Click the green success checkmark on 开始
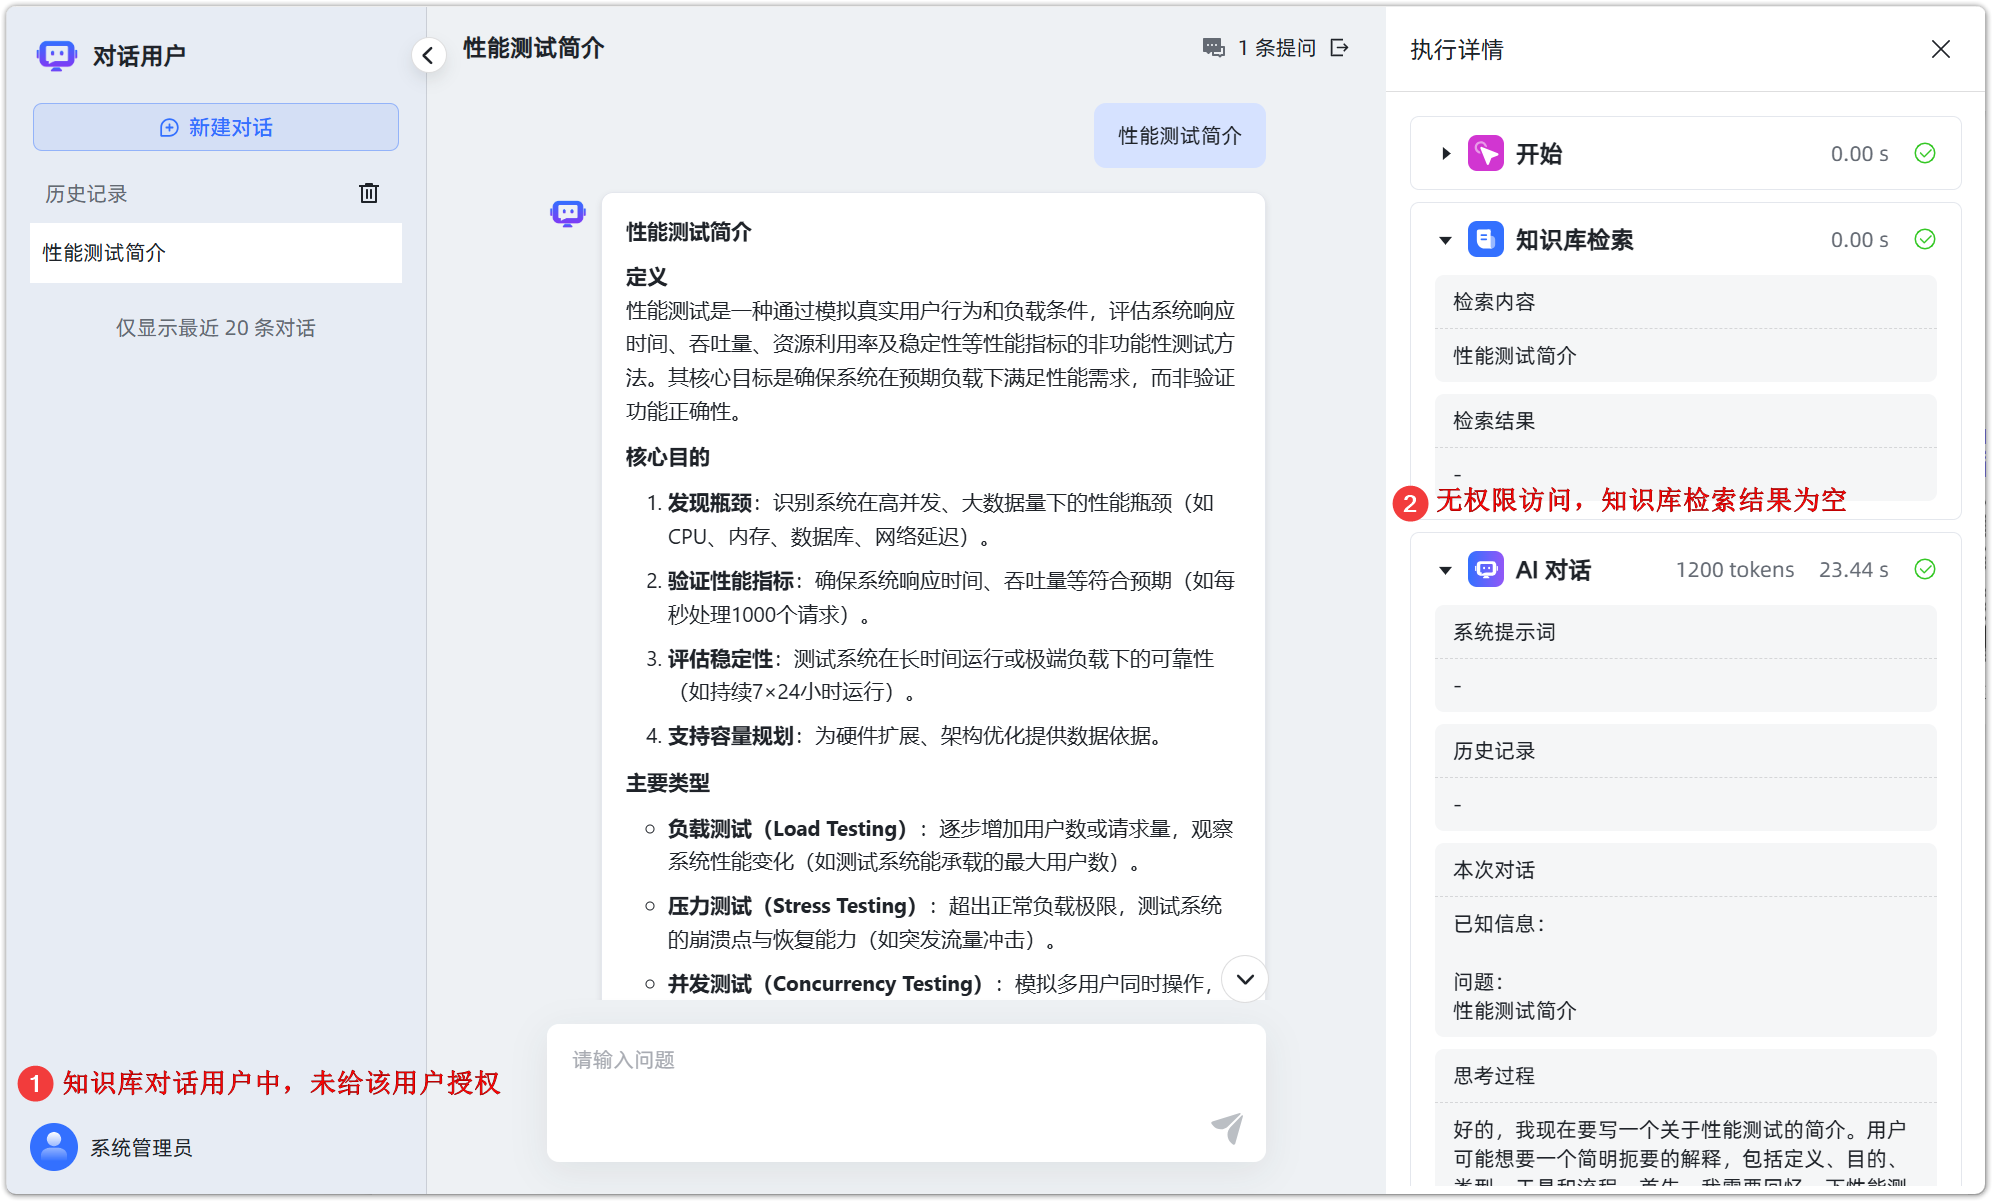1992x1201 pixels. tap(1924, 153)
